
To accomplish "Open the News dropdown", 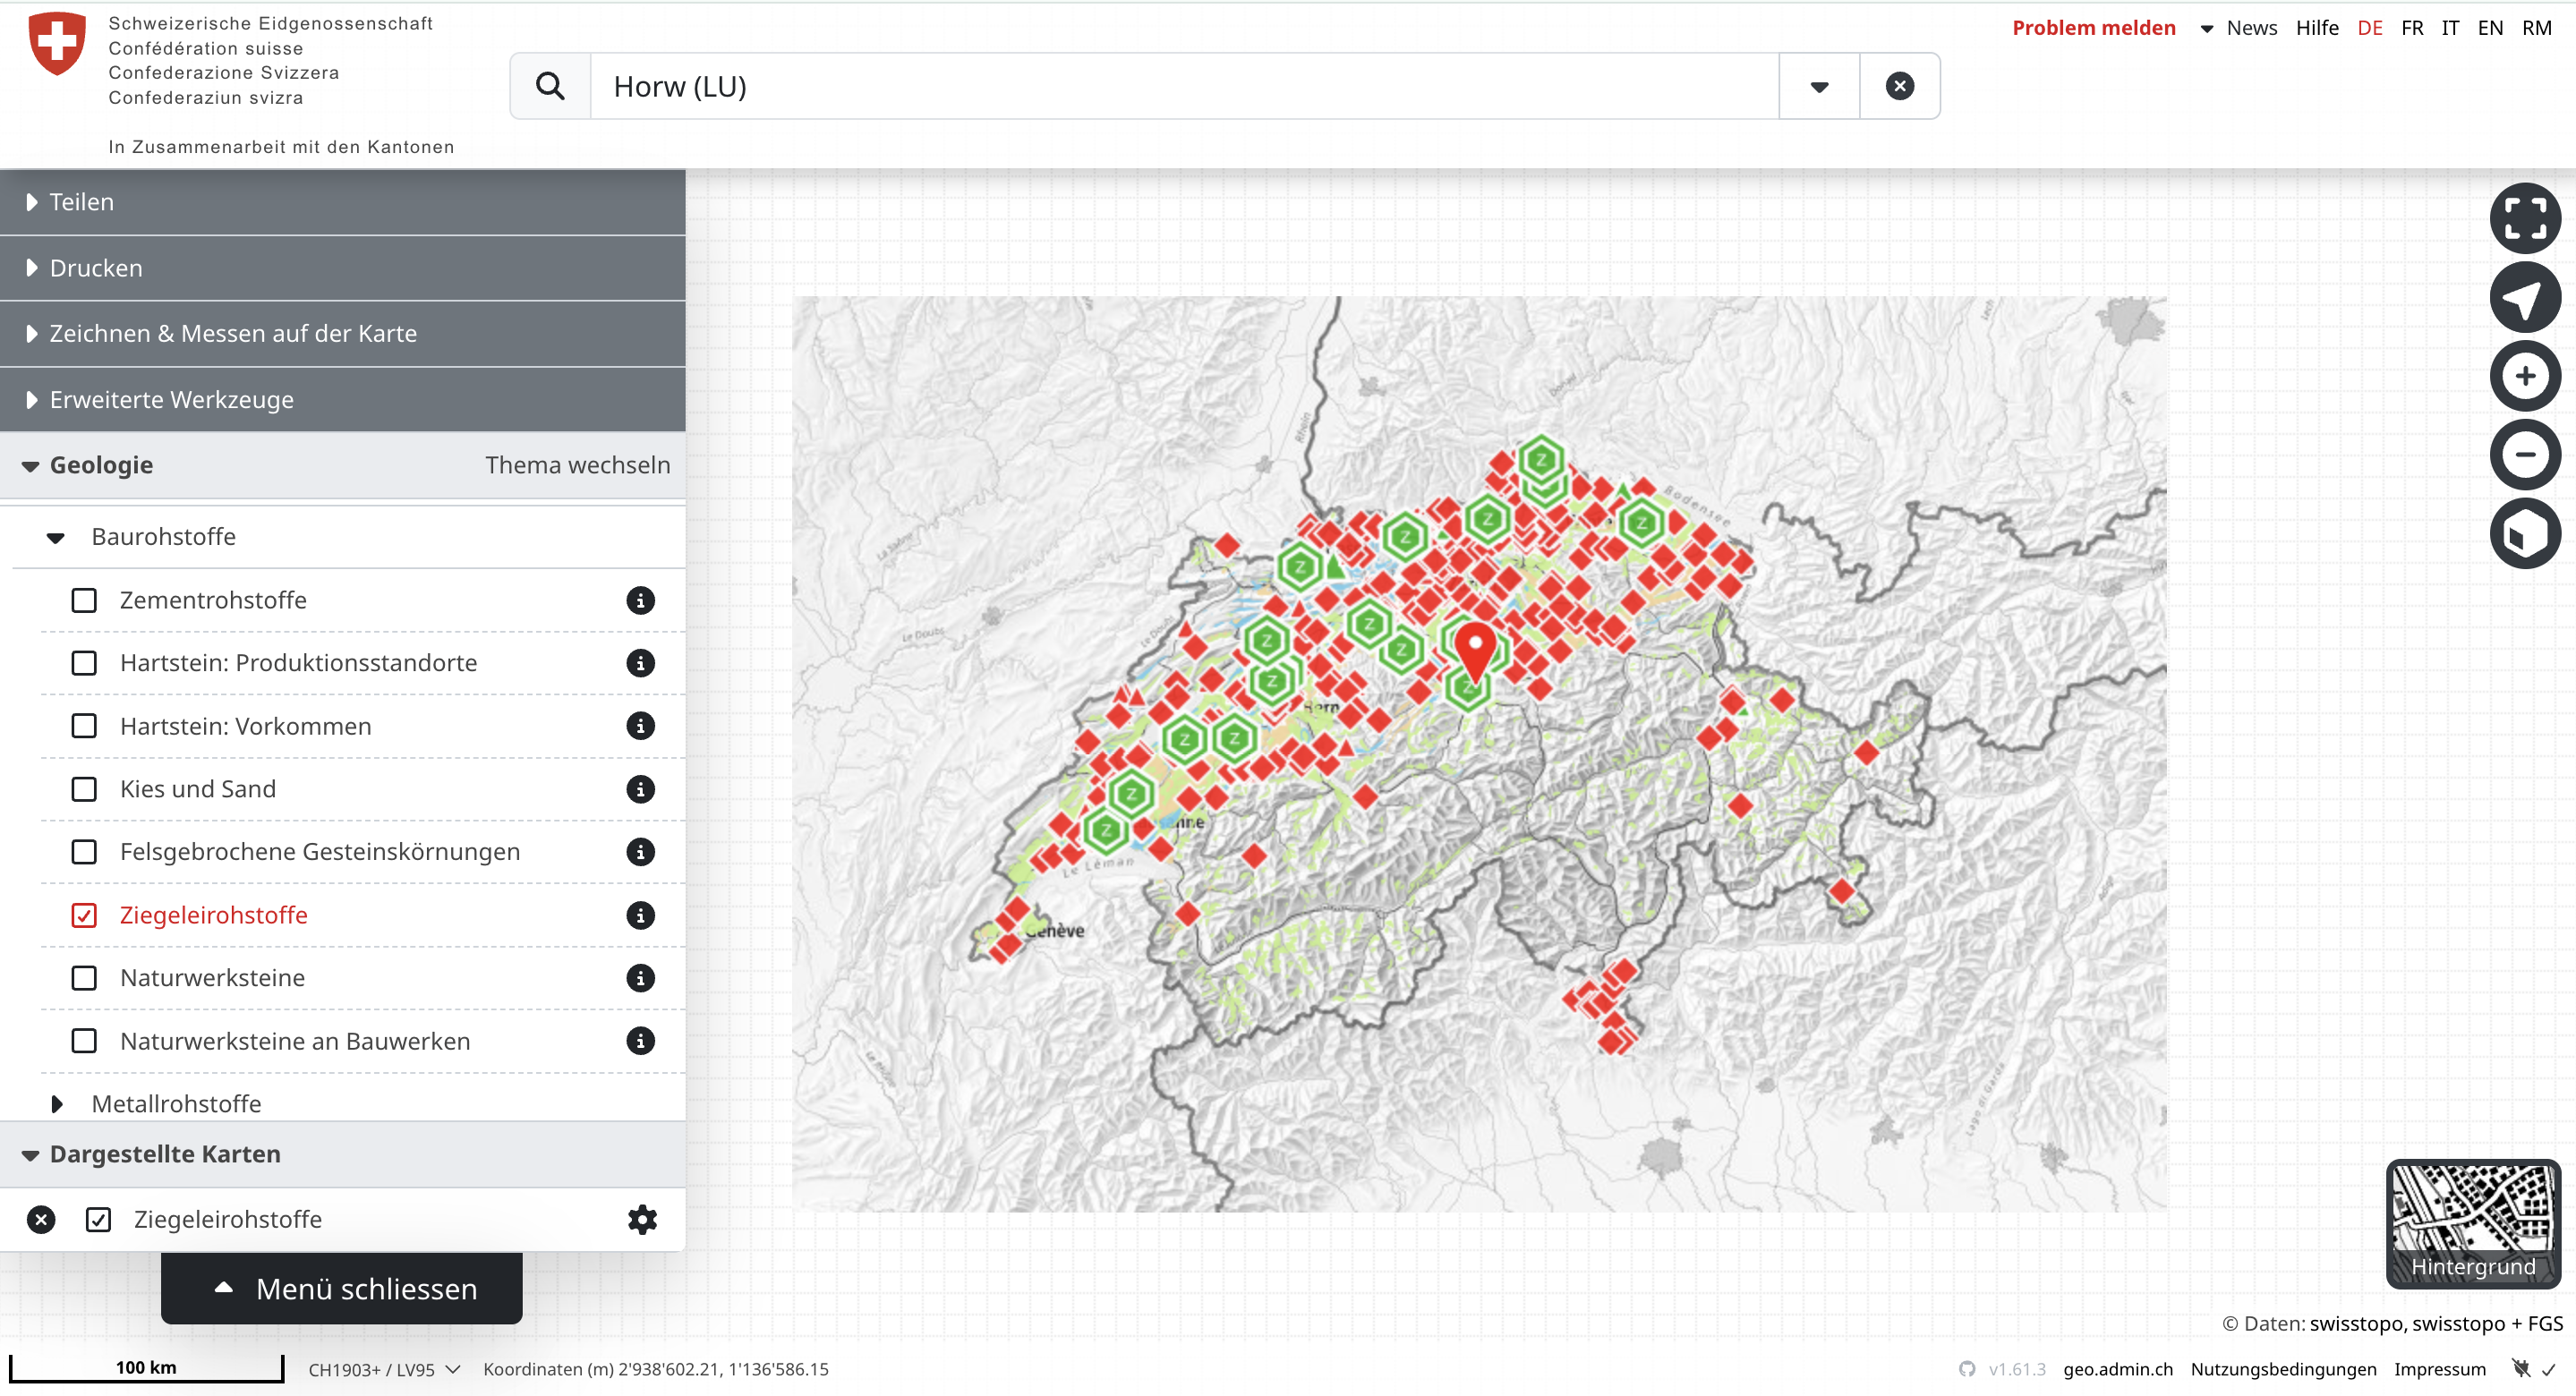I will click(x=2239, y=28).
